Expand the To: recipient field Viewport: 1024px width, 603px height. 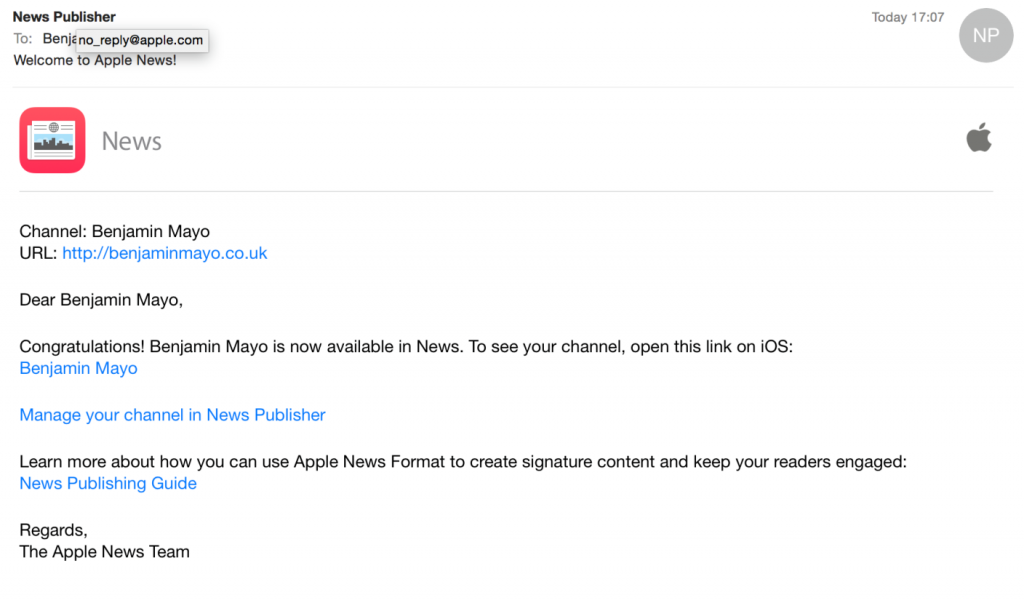22,38
